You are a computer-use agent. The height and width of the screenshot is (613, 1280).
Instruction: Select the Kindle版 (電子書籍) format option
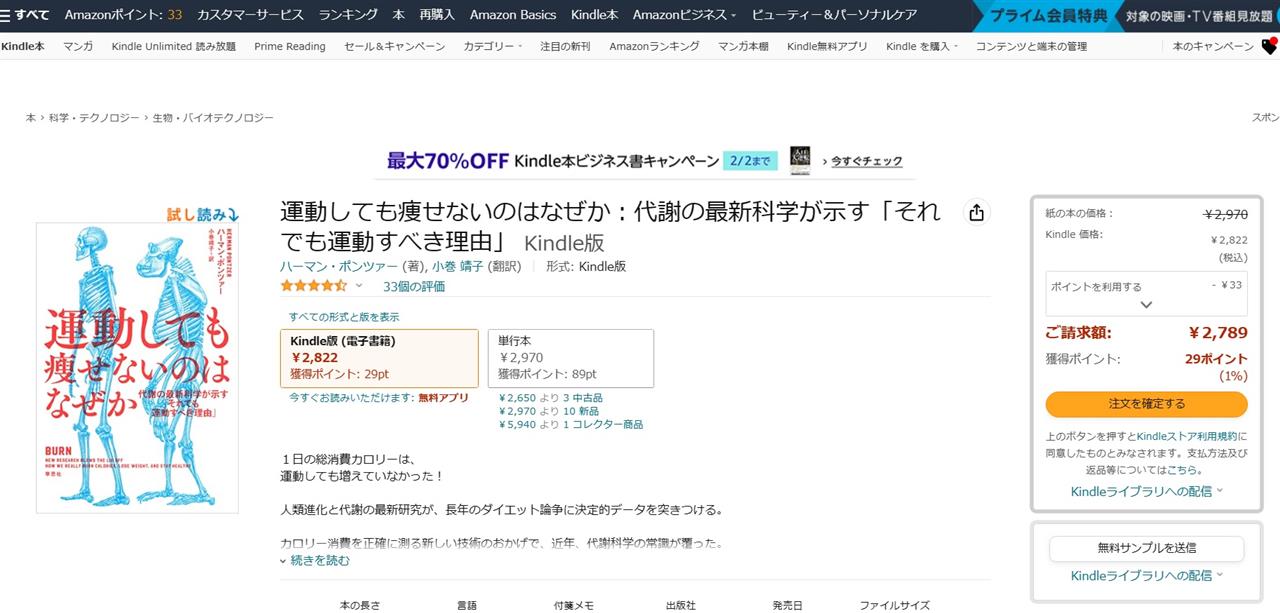coord(380,358)
